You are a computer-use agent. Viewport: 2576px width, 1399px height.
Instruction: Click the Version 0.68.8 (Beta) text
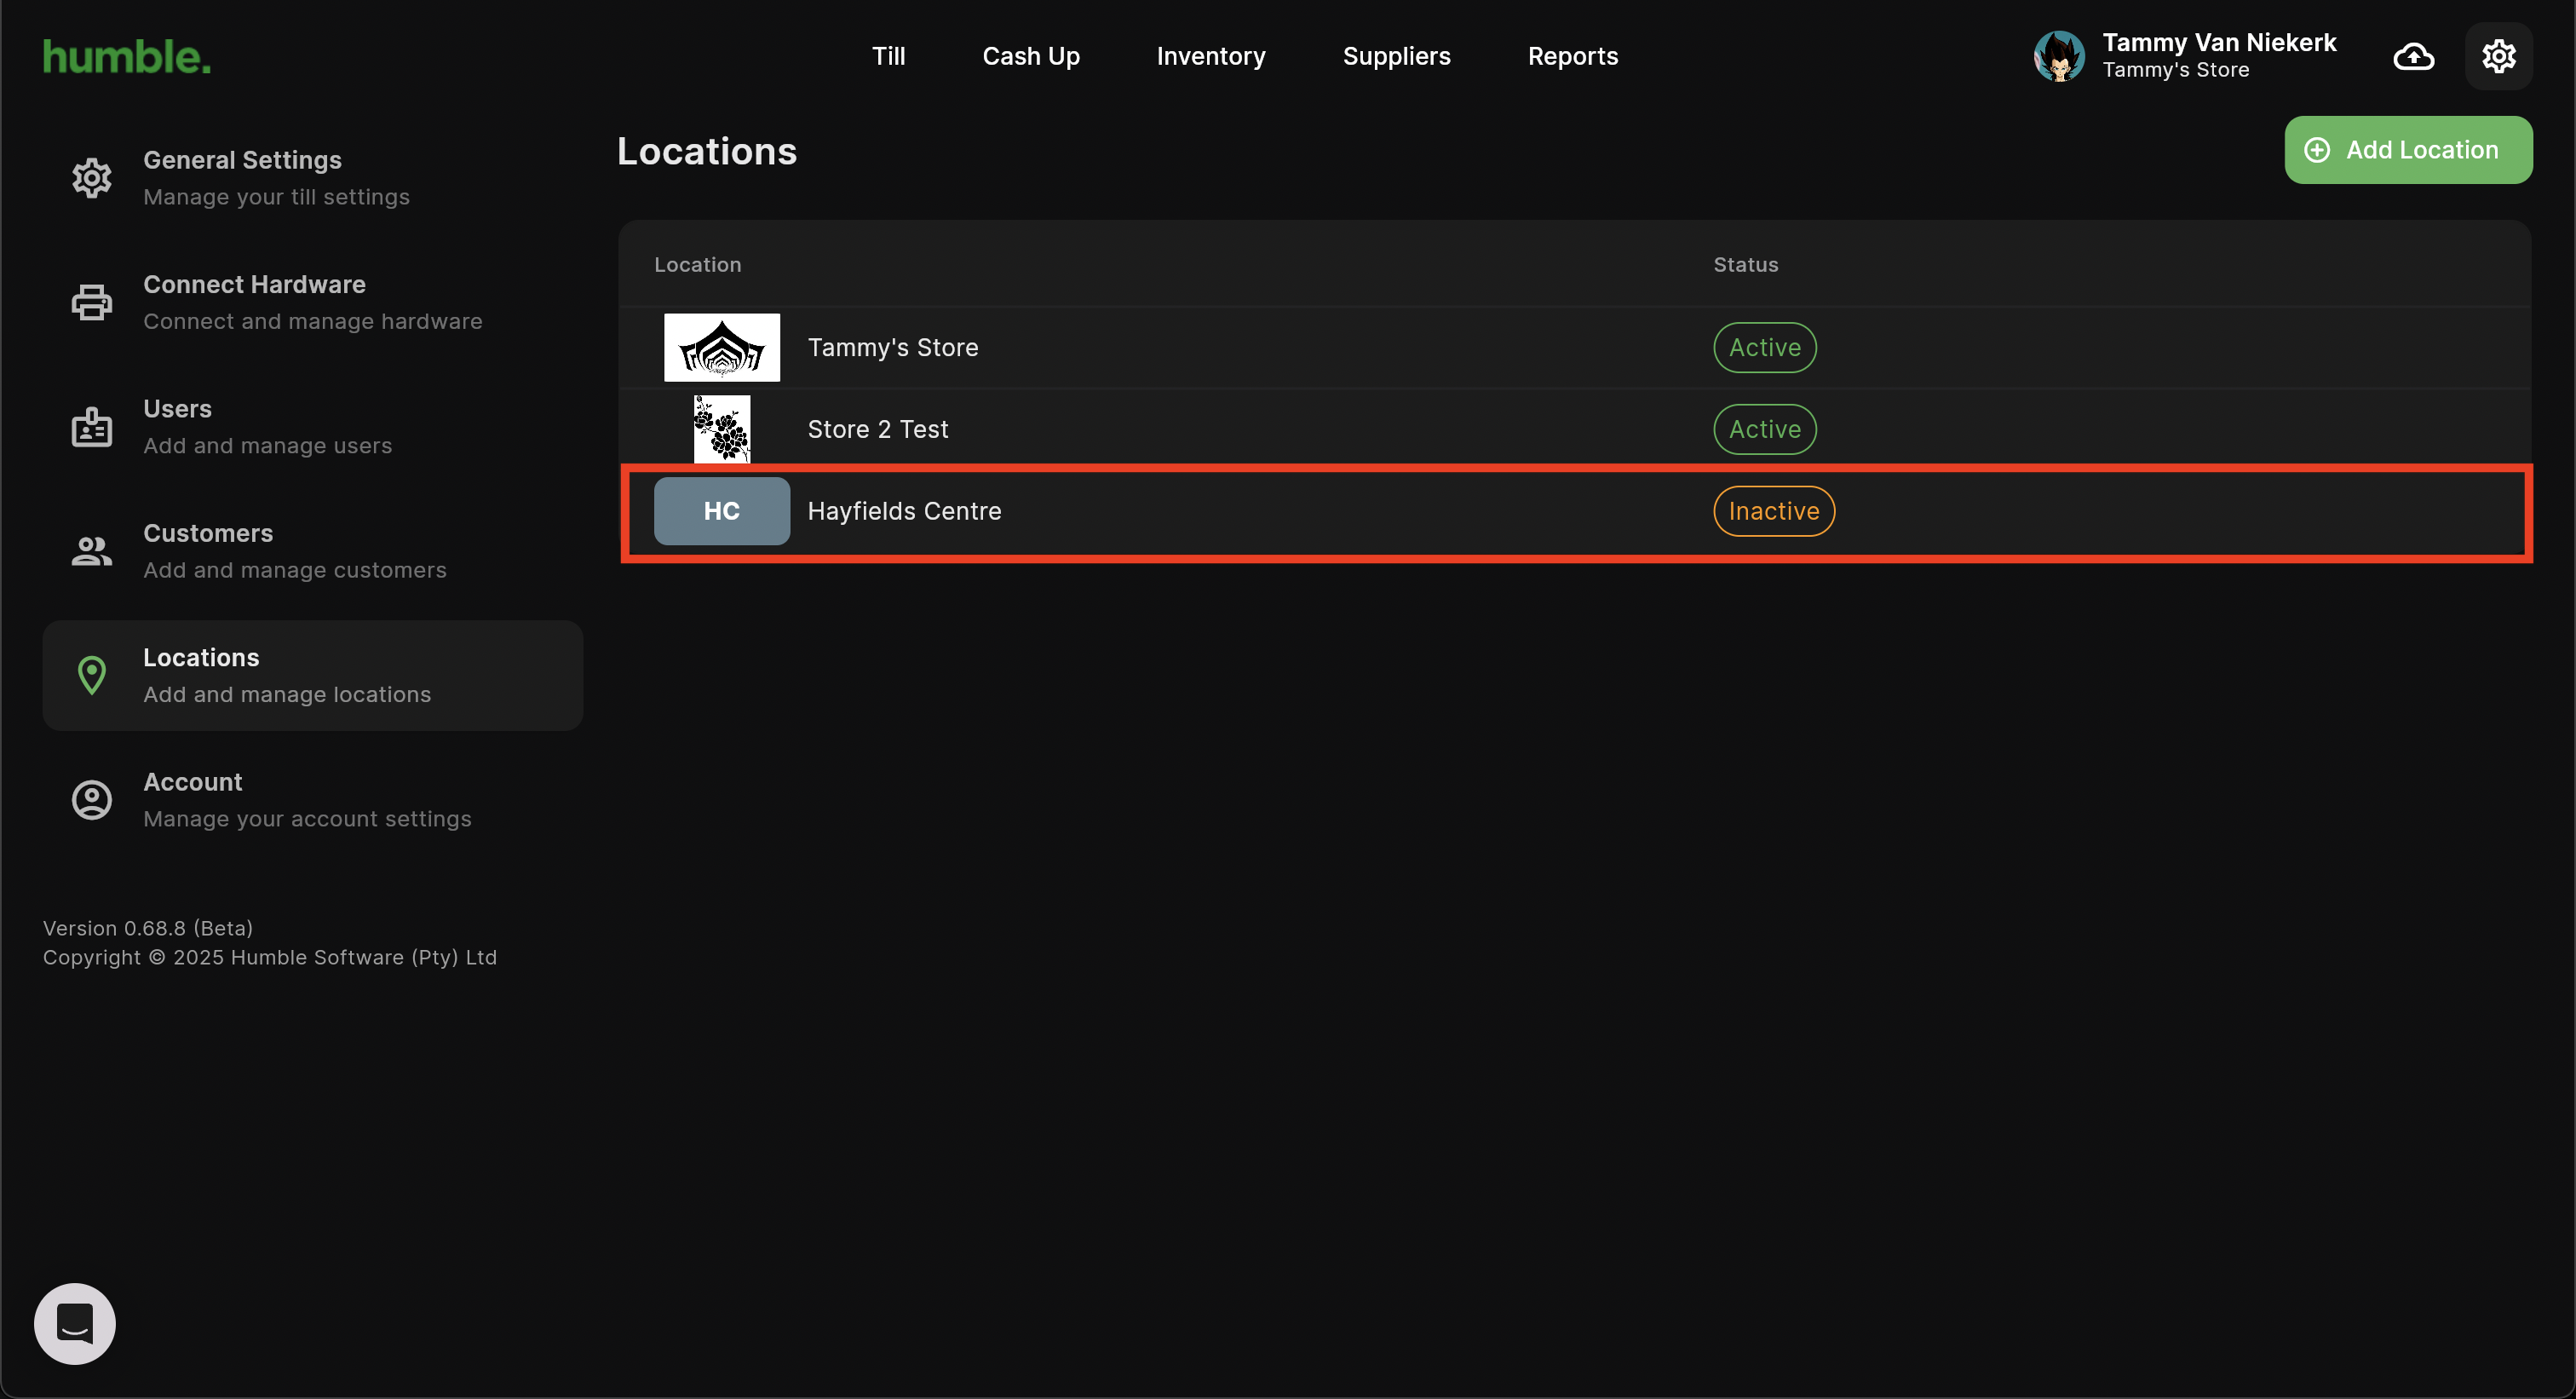pyautogui.click(x=148, y=928)
